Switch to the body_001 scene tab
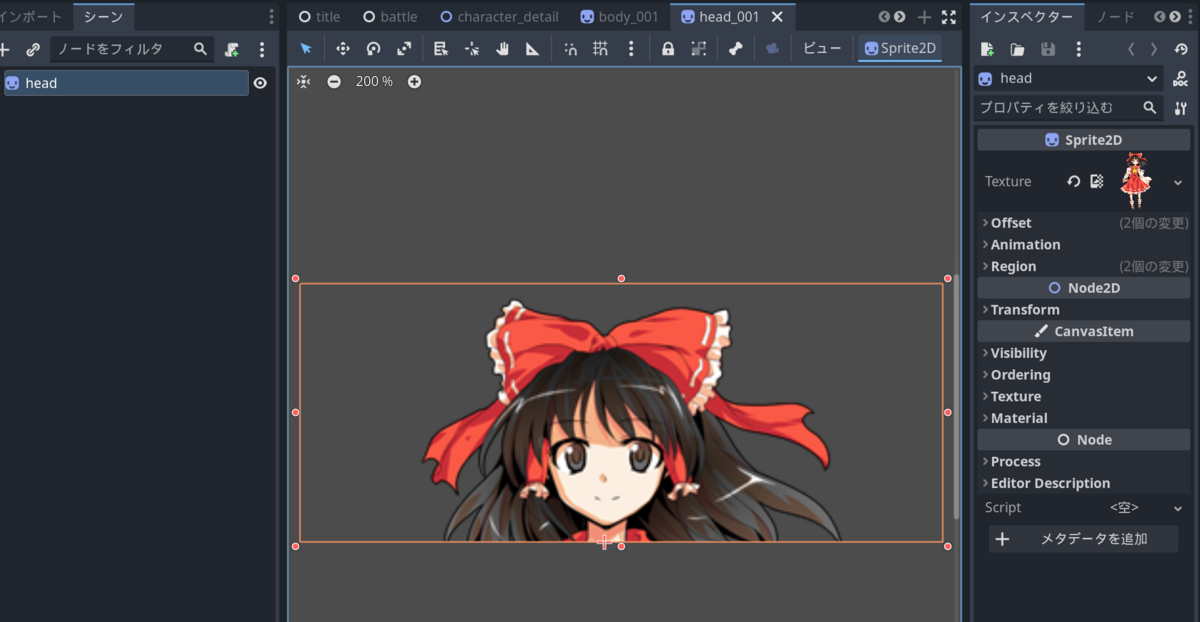This screenshot has height=622, width=1200. 619,17
